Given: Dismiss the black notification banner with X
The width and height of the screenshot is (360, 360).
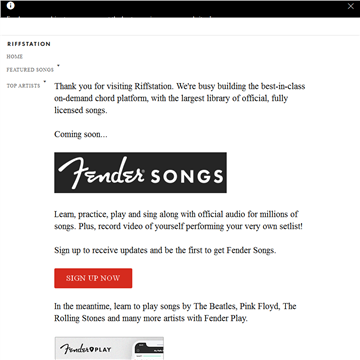Looking at the screenshot, I should click(351, 6).
